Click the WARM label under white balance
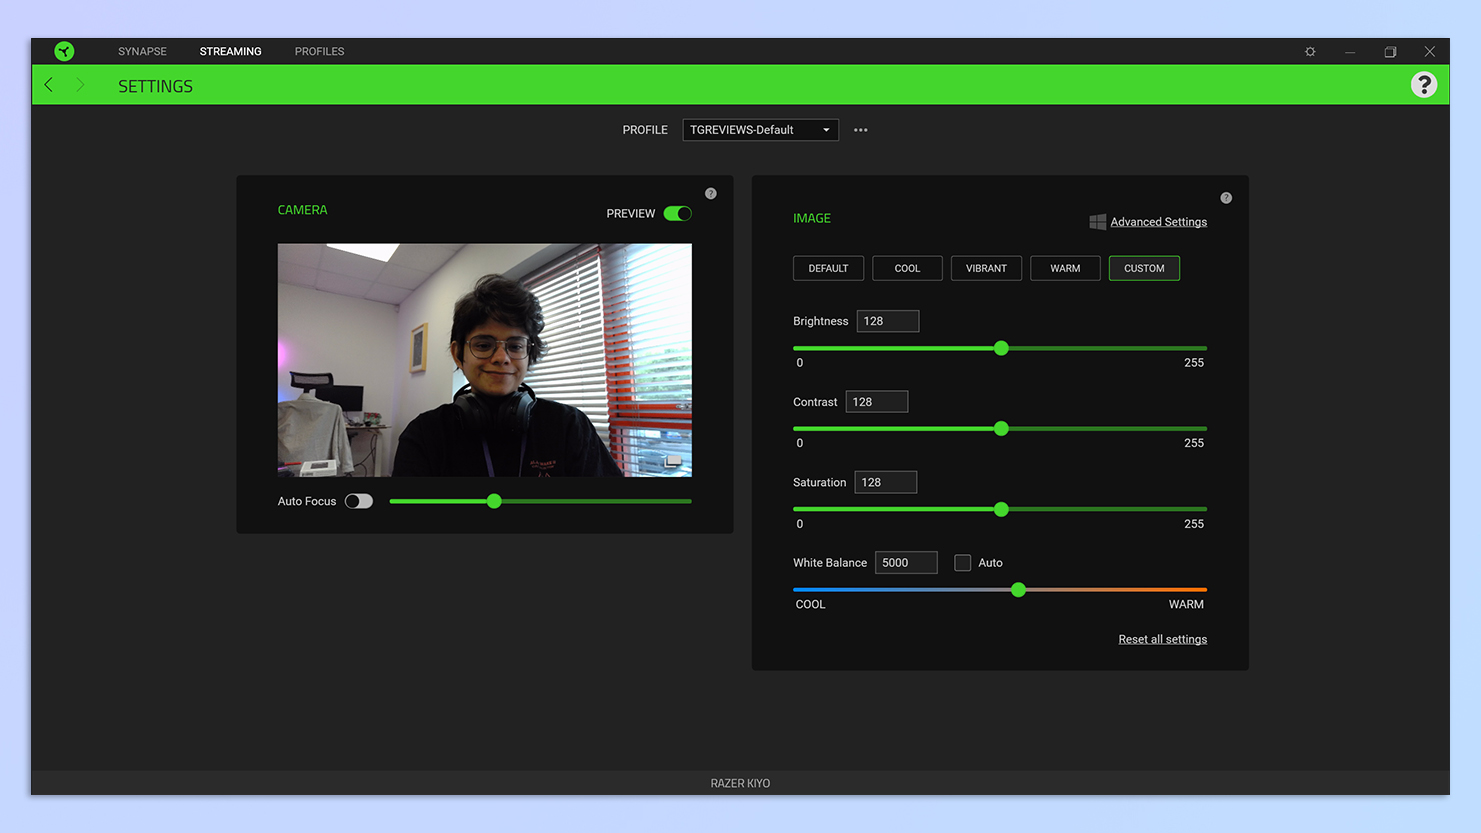Screen dimensions: 1481x833 pos(1186,604)
